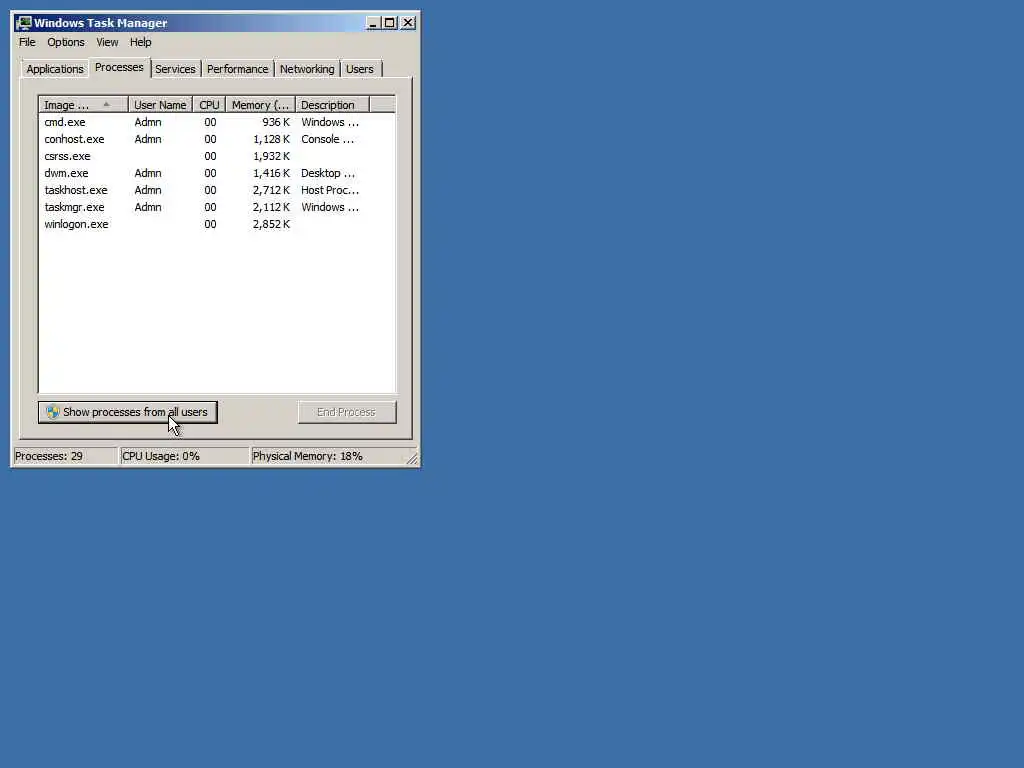Screen dimensions: 1024x768
Task: Sort by Description column header
Action: [x=332, y=105]
